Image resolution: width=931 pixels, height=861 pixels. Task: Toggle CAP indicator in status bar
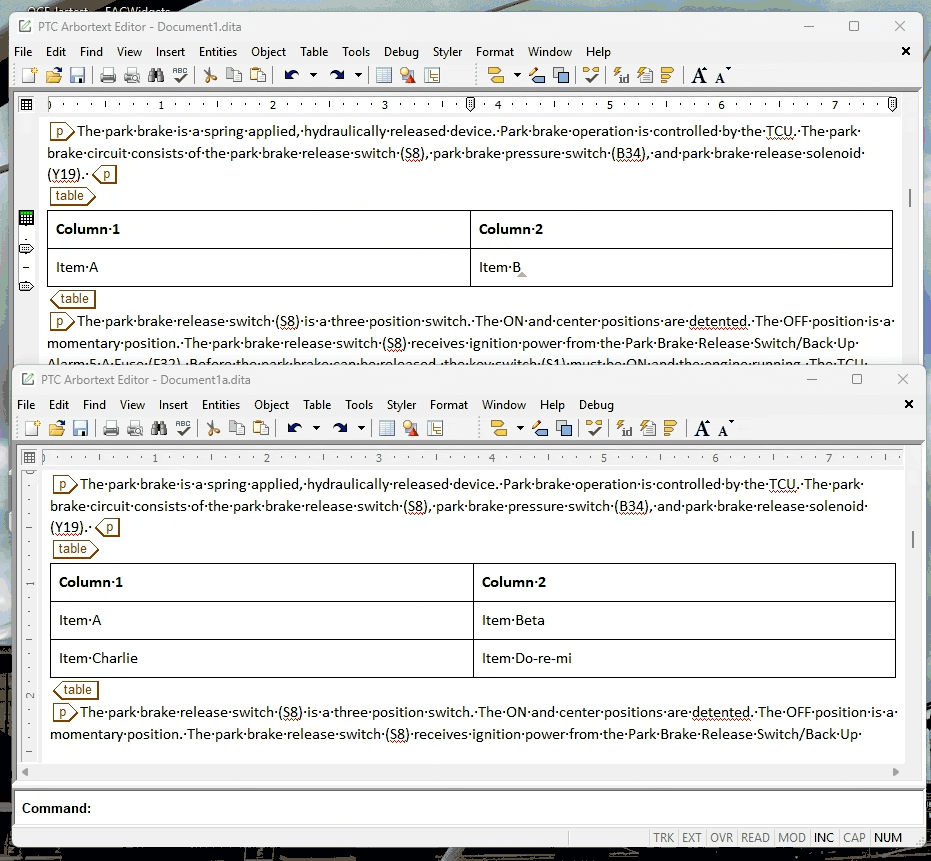coord(854,837)
